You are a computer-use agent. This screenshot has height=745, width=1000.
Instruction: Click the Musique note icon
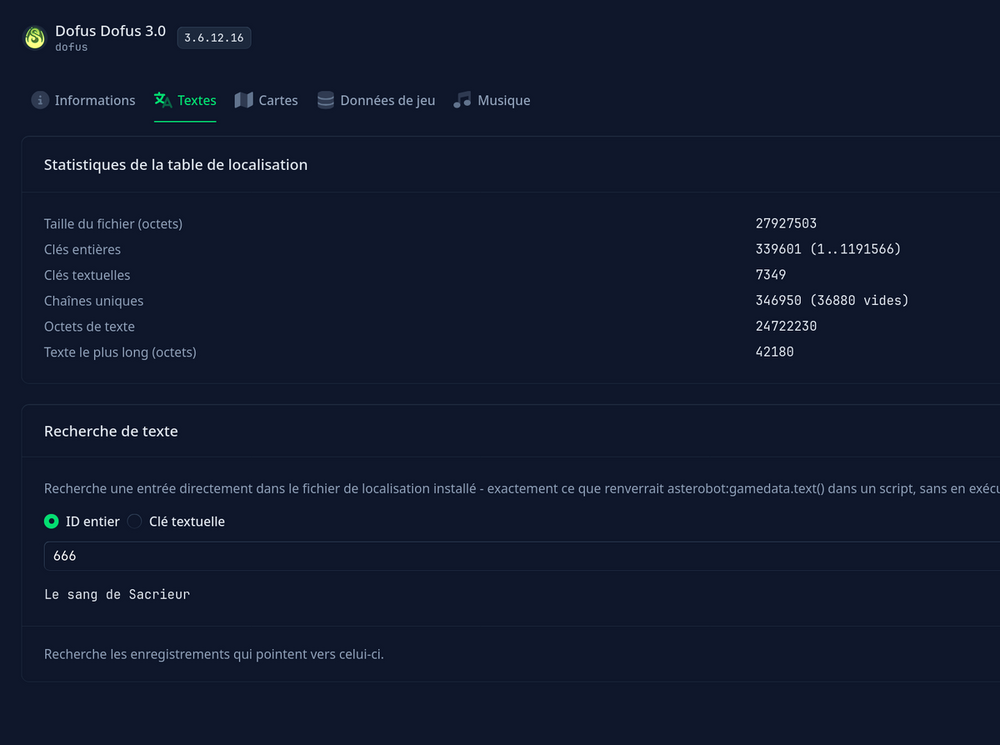(462, 100)
